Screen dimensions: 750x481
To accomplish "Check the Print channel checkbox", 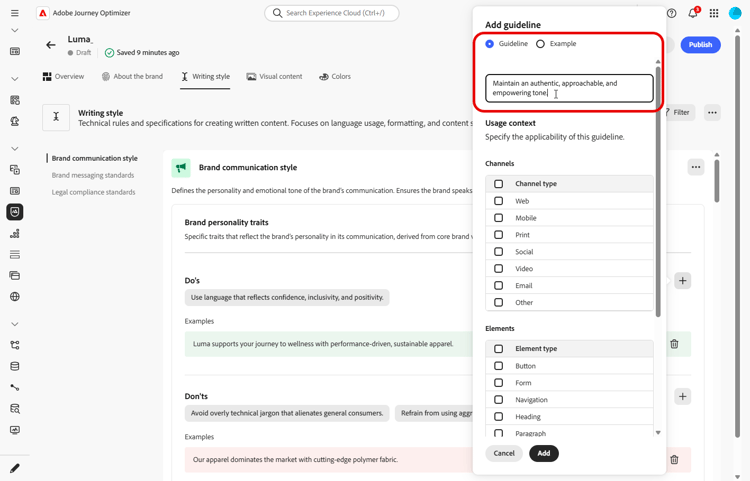I will point(498,235).
